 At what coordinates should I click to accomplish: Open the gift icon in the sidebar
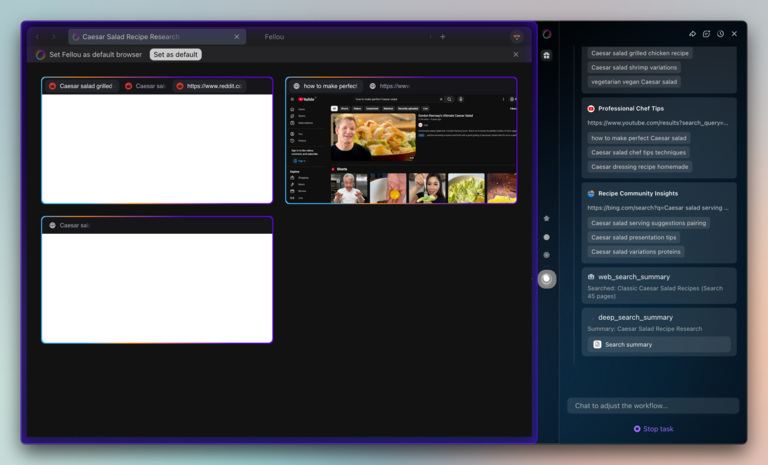(x=547, y=55)
